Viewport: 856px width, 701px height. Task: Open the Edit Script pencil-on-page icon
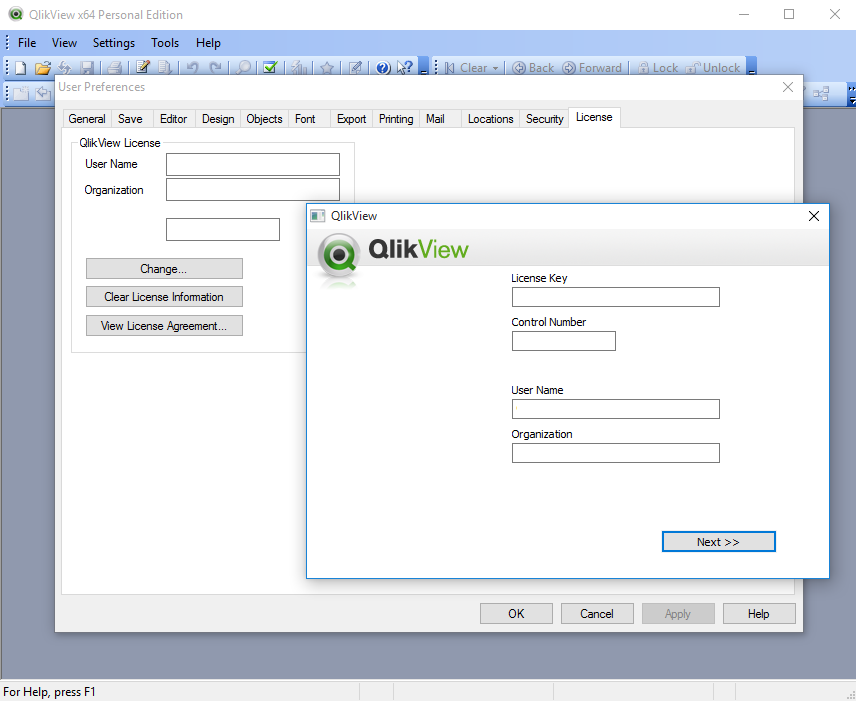click(143, 68)
